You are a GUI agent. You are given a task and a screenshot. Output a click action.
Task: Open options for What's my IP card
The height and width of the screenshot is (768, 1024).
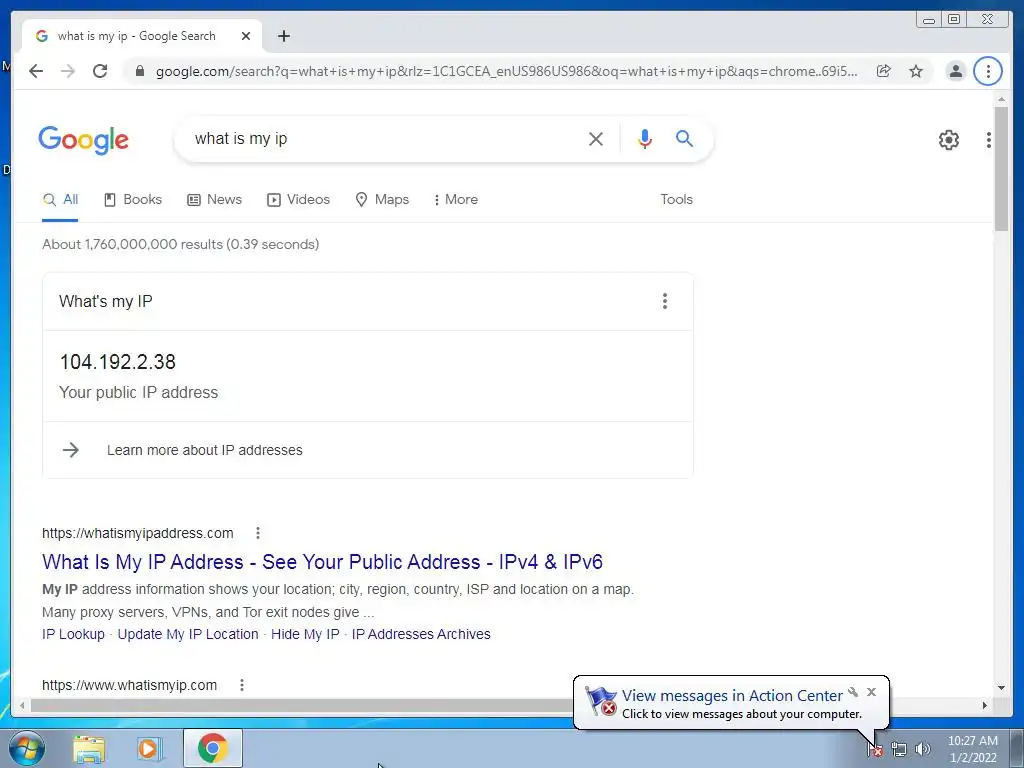pos(664,301)
